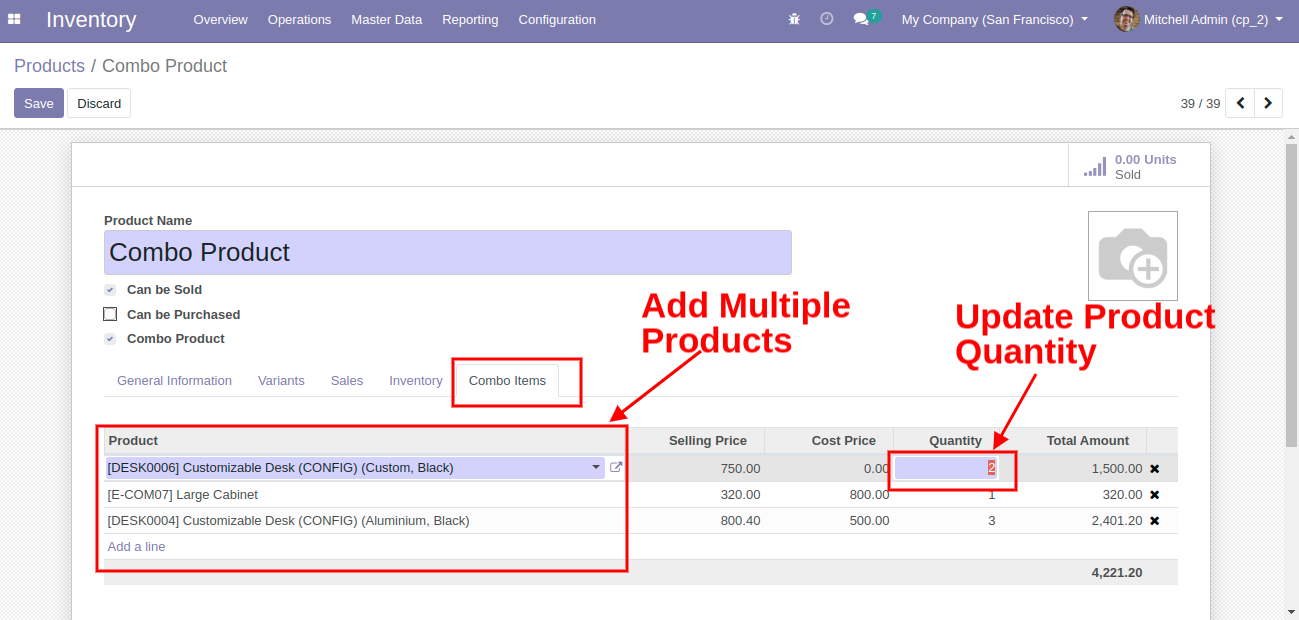Expand the product dropdown for DESK0006
The width and height of the screenshot is (1299, 620).
[x=596, y=468]
